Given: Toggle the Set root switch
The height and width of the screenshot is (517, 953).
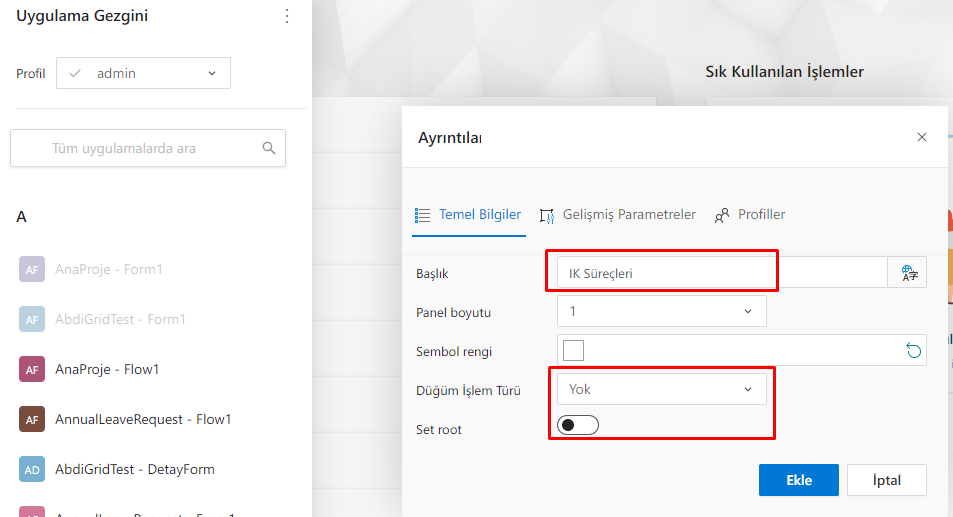Looking at the screenshot, I should pyautogui.click(x=577, y=425).
